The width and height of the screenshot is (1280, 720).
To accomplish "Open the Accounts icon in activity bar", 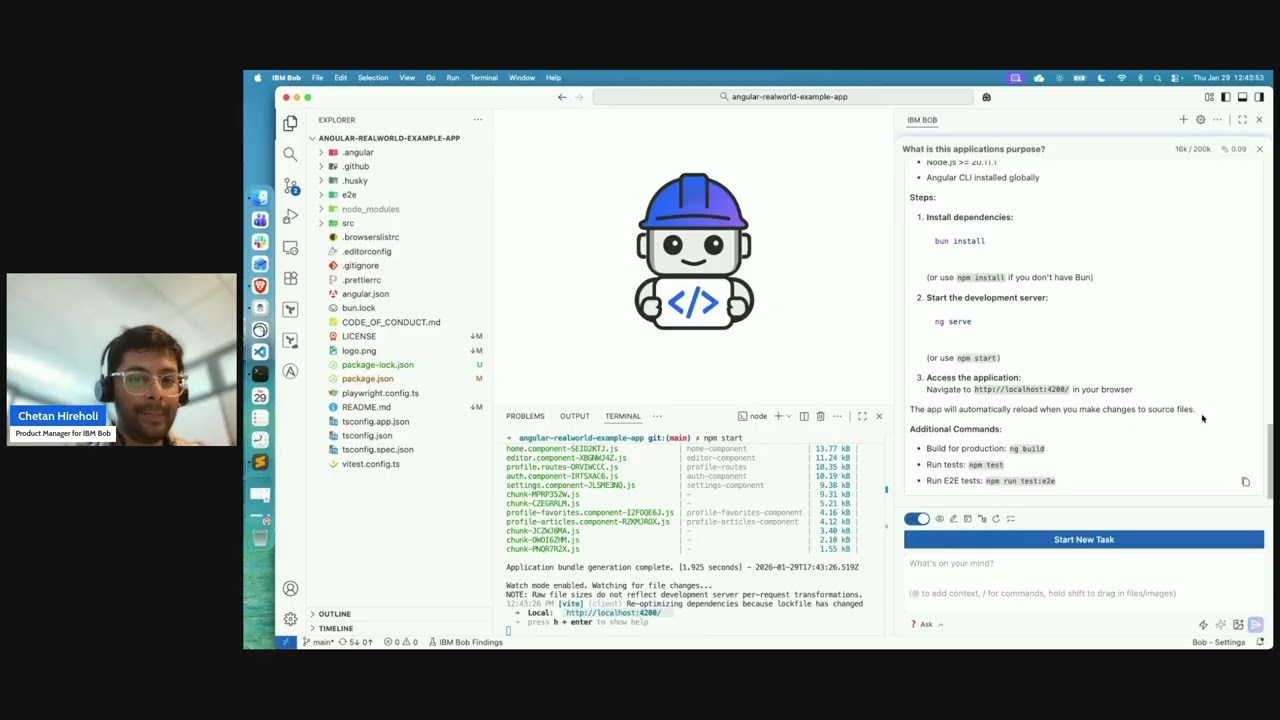I will pos(290,588).
